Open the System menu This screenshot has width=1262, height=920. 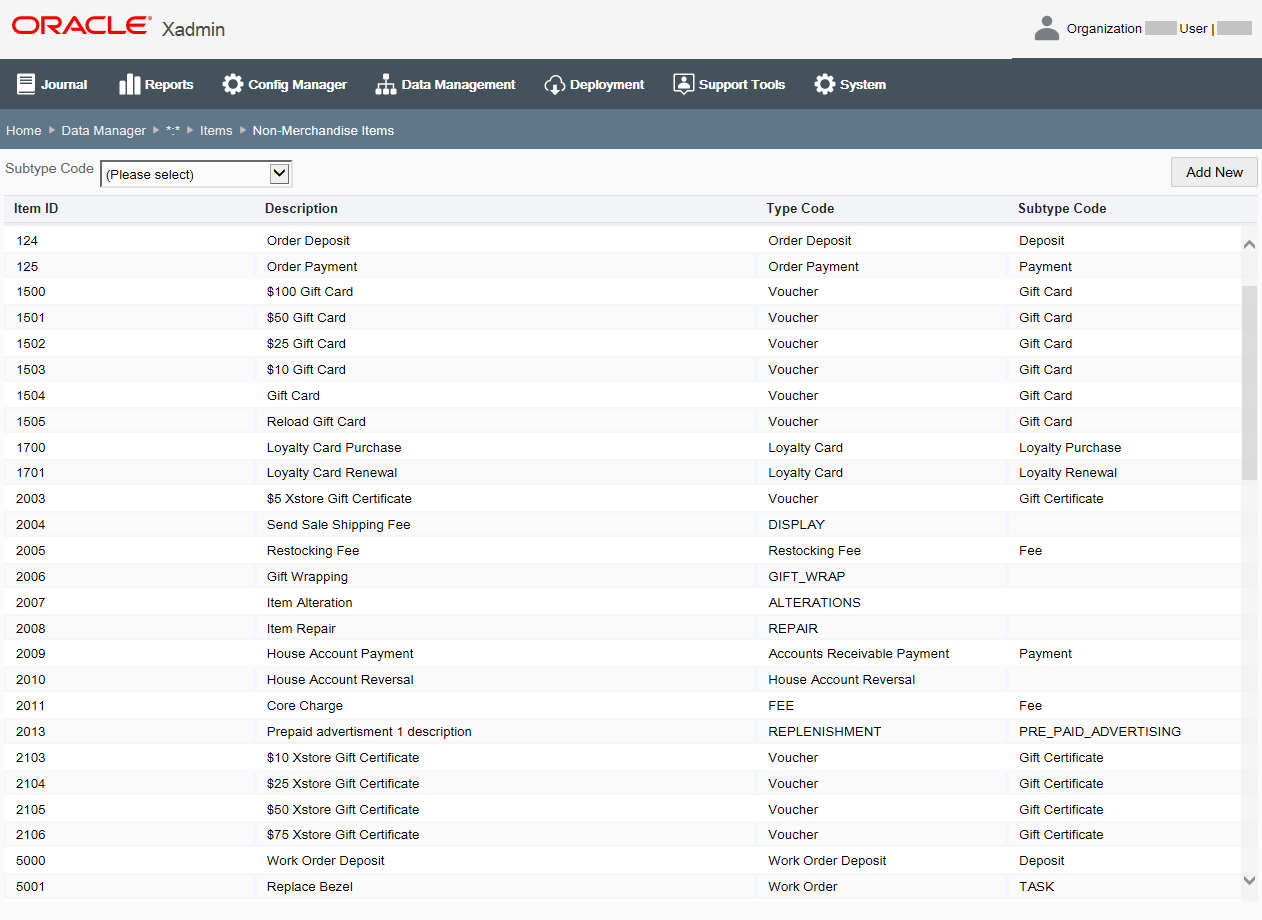[850, 84]
